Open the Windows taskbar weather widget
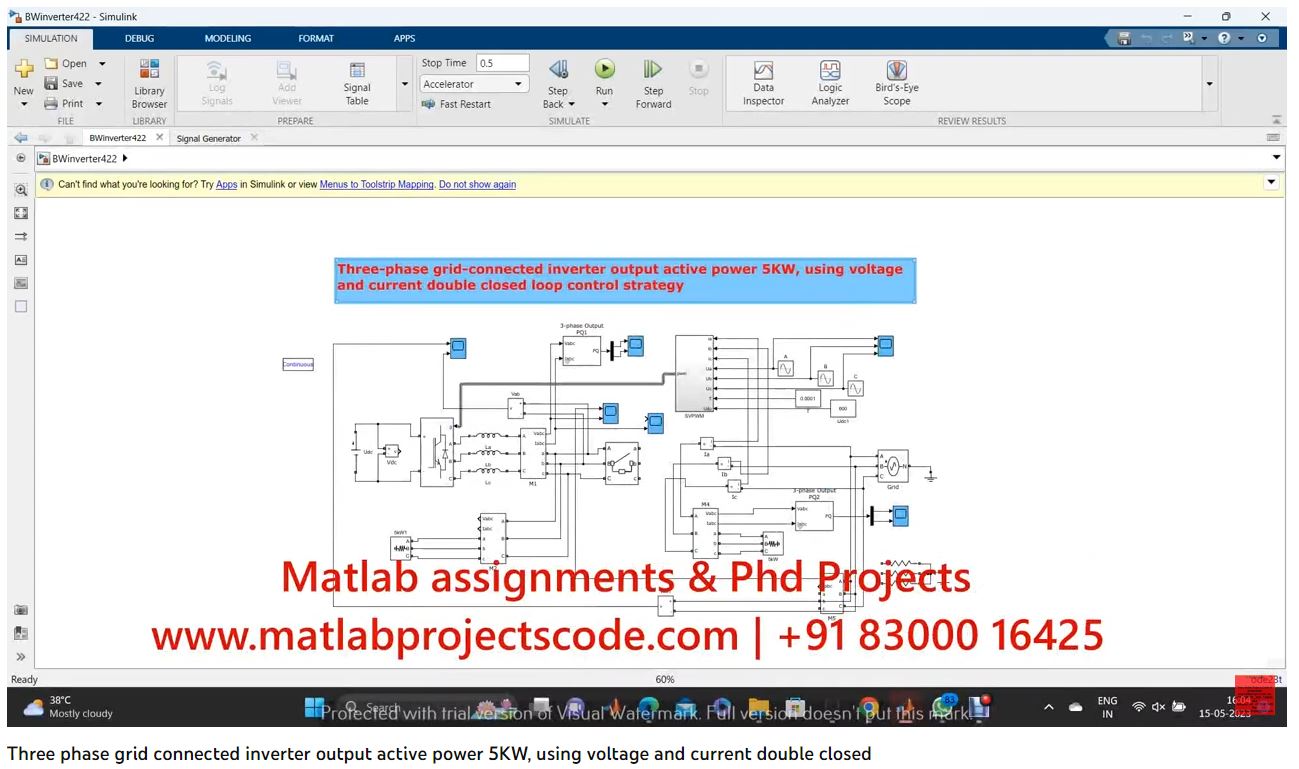1299x769 pixels. pos(70,707)
